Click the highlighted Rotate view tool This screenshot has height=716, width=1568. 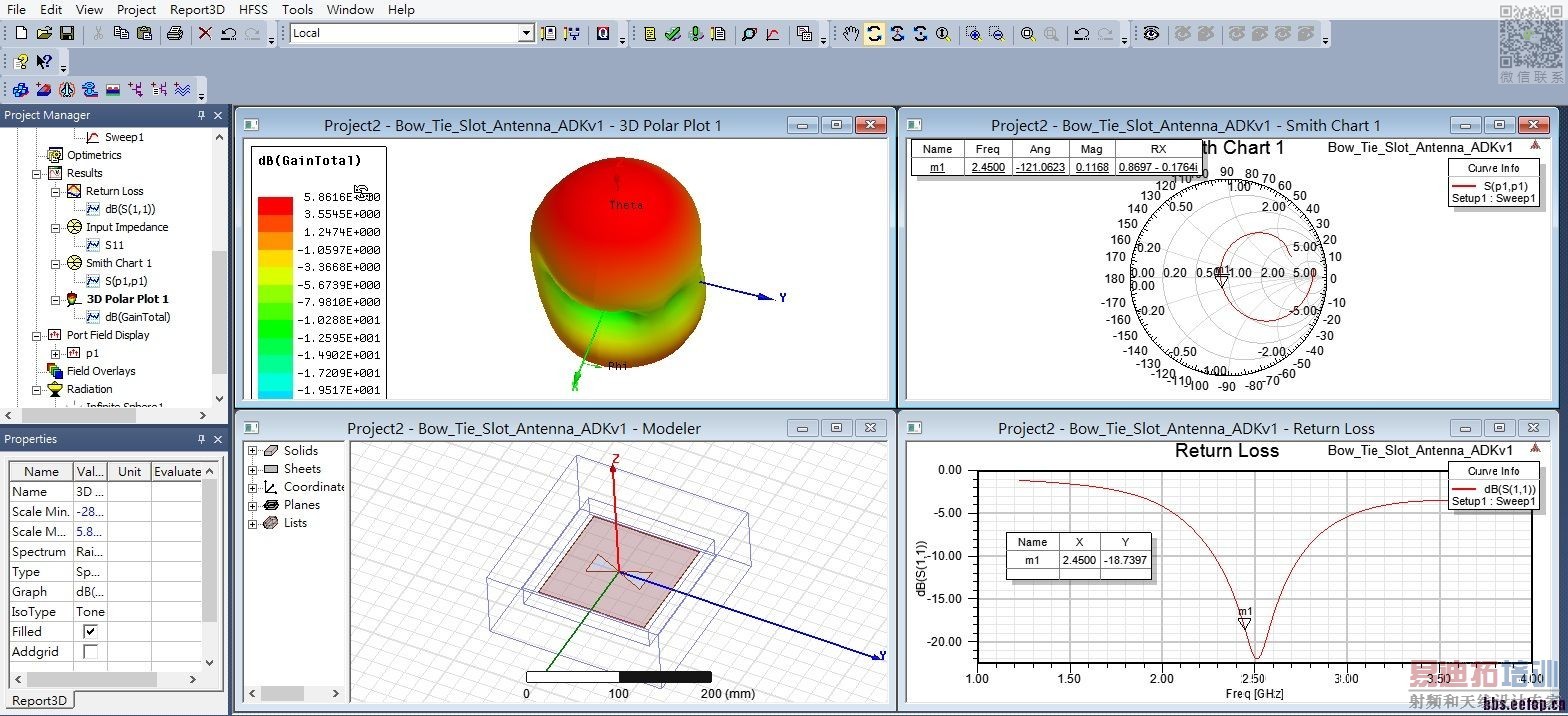tap(874, 34)
